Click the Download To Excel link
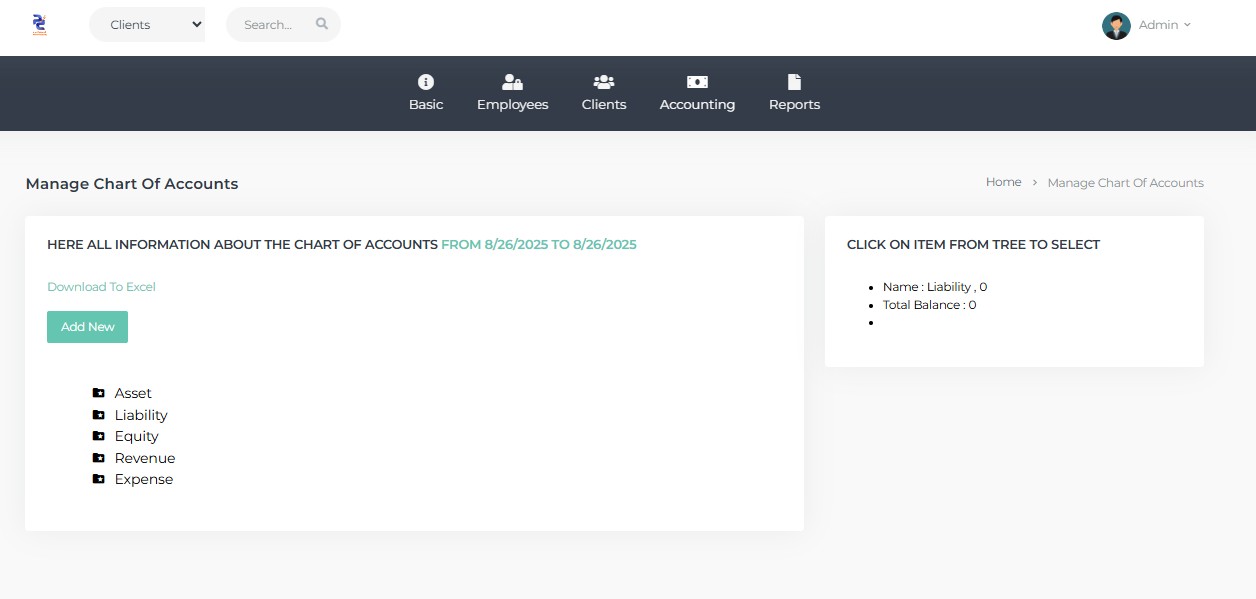This screenshot has width=1256, height=599. (101, 287)
